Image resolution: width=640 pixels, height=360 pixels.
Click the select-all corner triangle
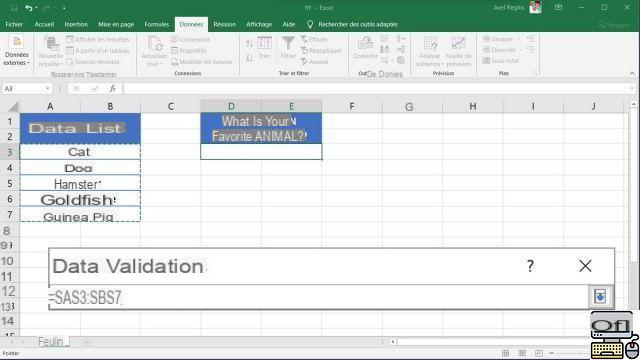click(x=12, y=107)
